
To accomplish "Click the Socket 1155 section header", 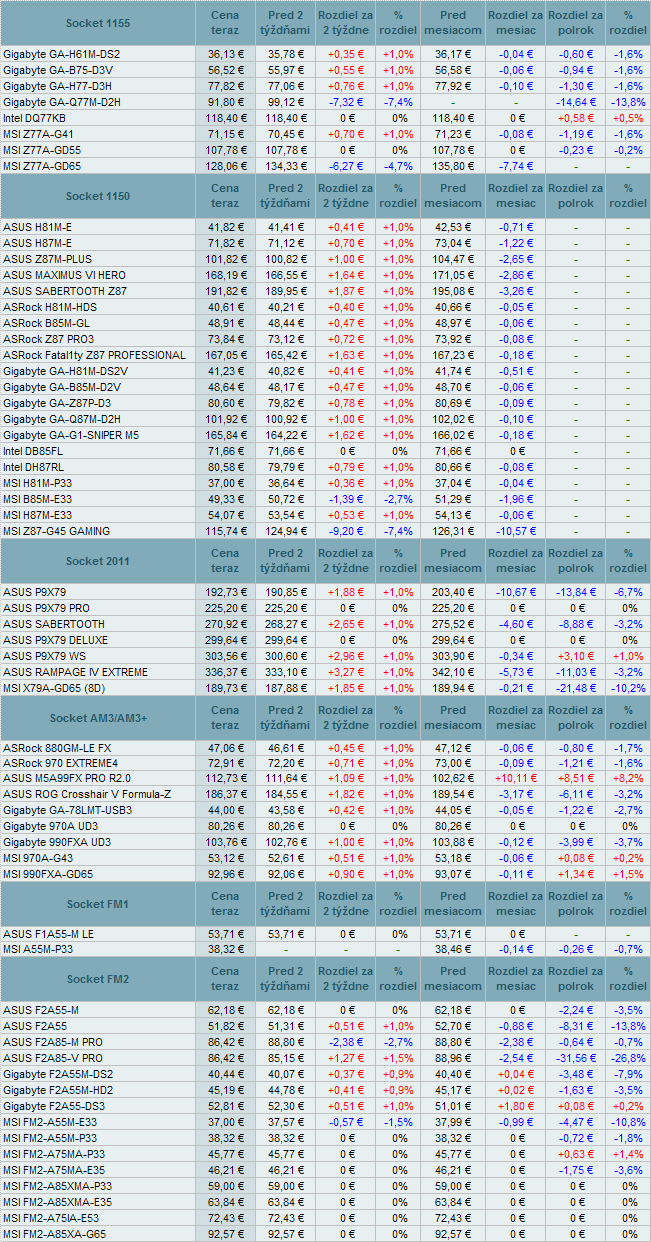I will click(97, 22).
